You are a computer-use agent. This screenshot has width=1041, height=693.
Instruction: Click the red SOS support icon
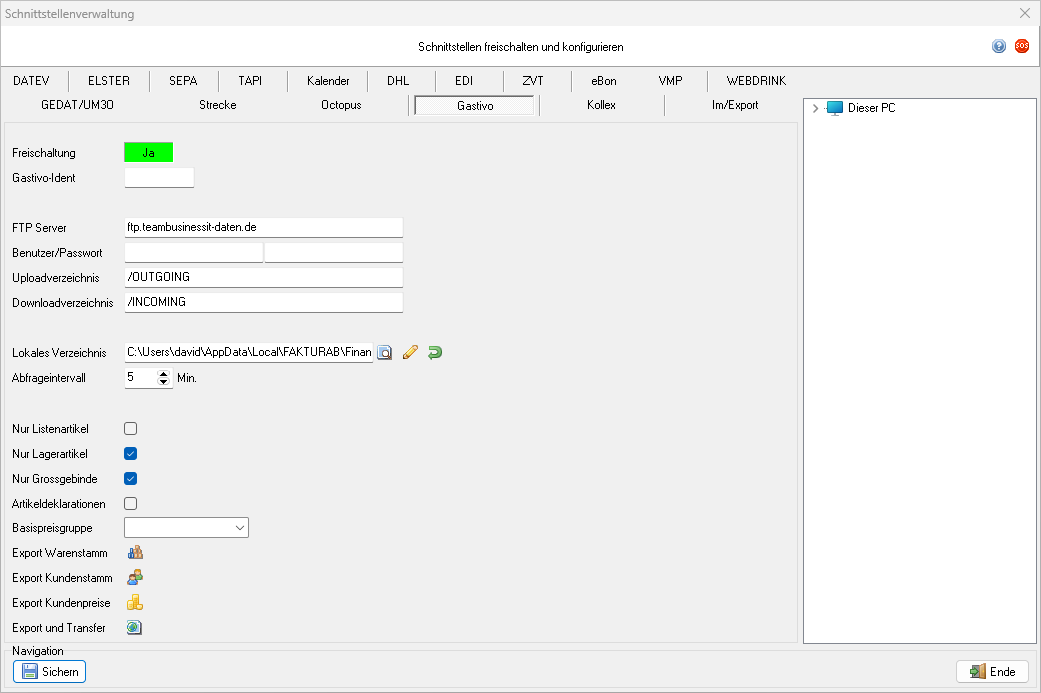[1021, 46]
